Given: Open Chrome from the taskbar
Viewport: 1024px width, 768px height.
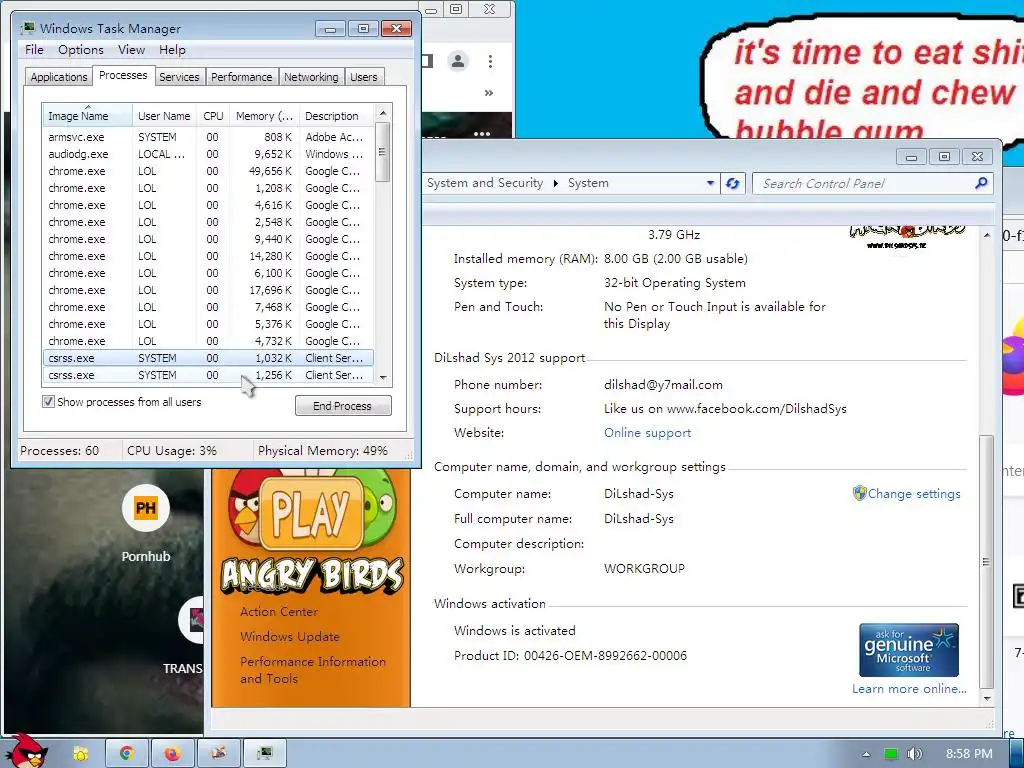Looking at the screenshot, I should pos(127,754).
